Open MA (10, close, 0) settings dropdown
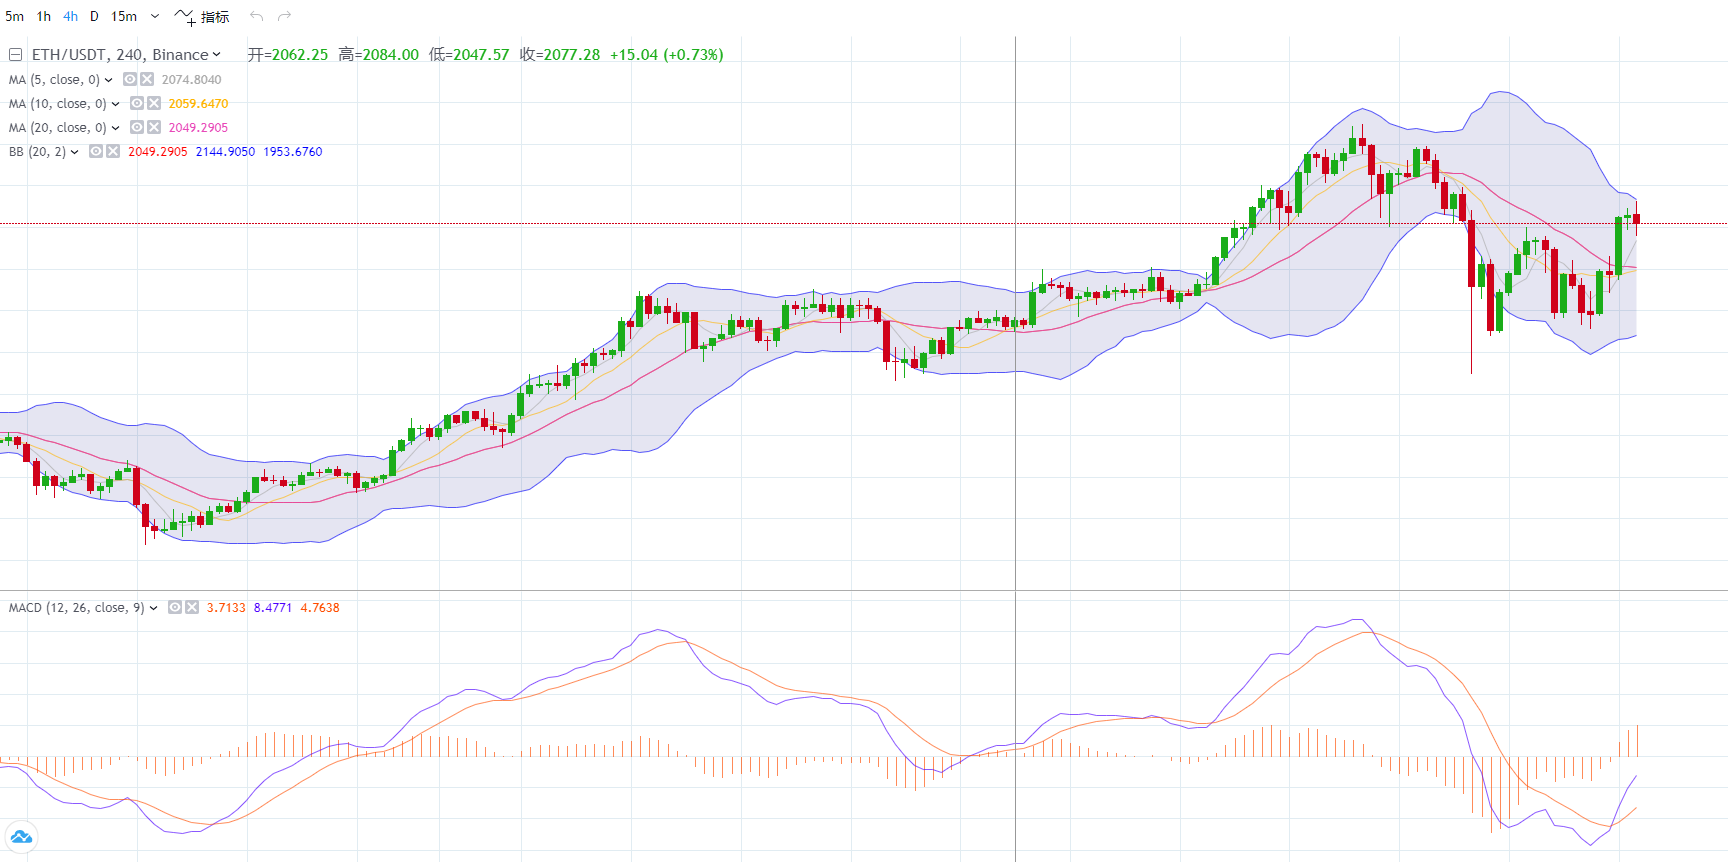The width and height of the screenshot is (1728, 862). coord(116,104)
